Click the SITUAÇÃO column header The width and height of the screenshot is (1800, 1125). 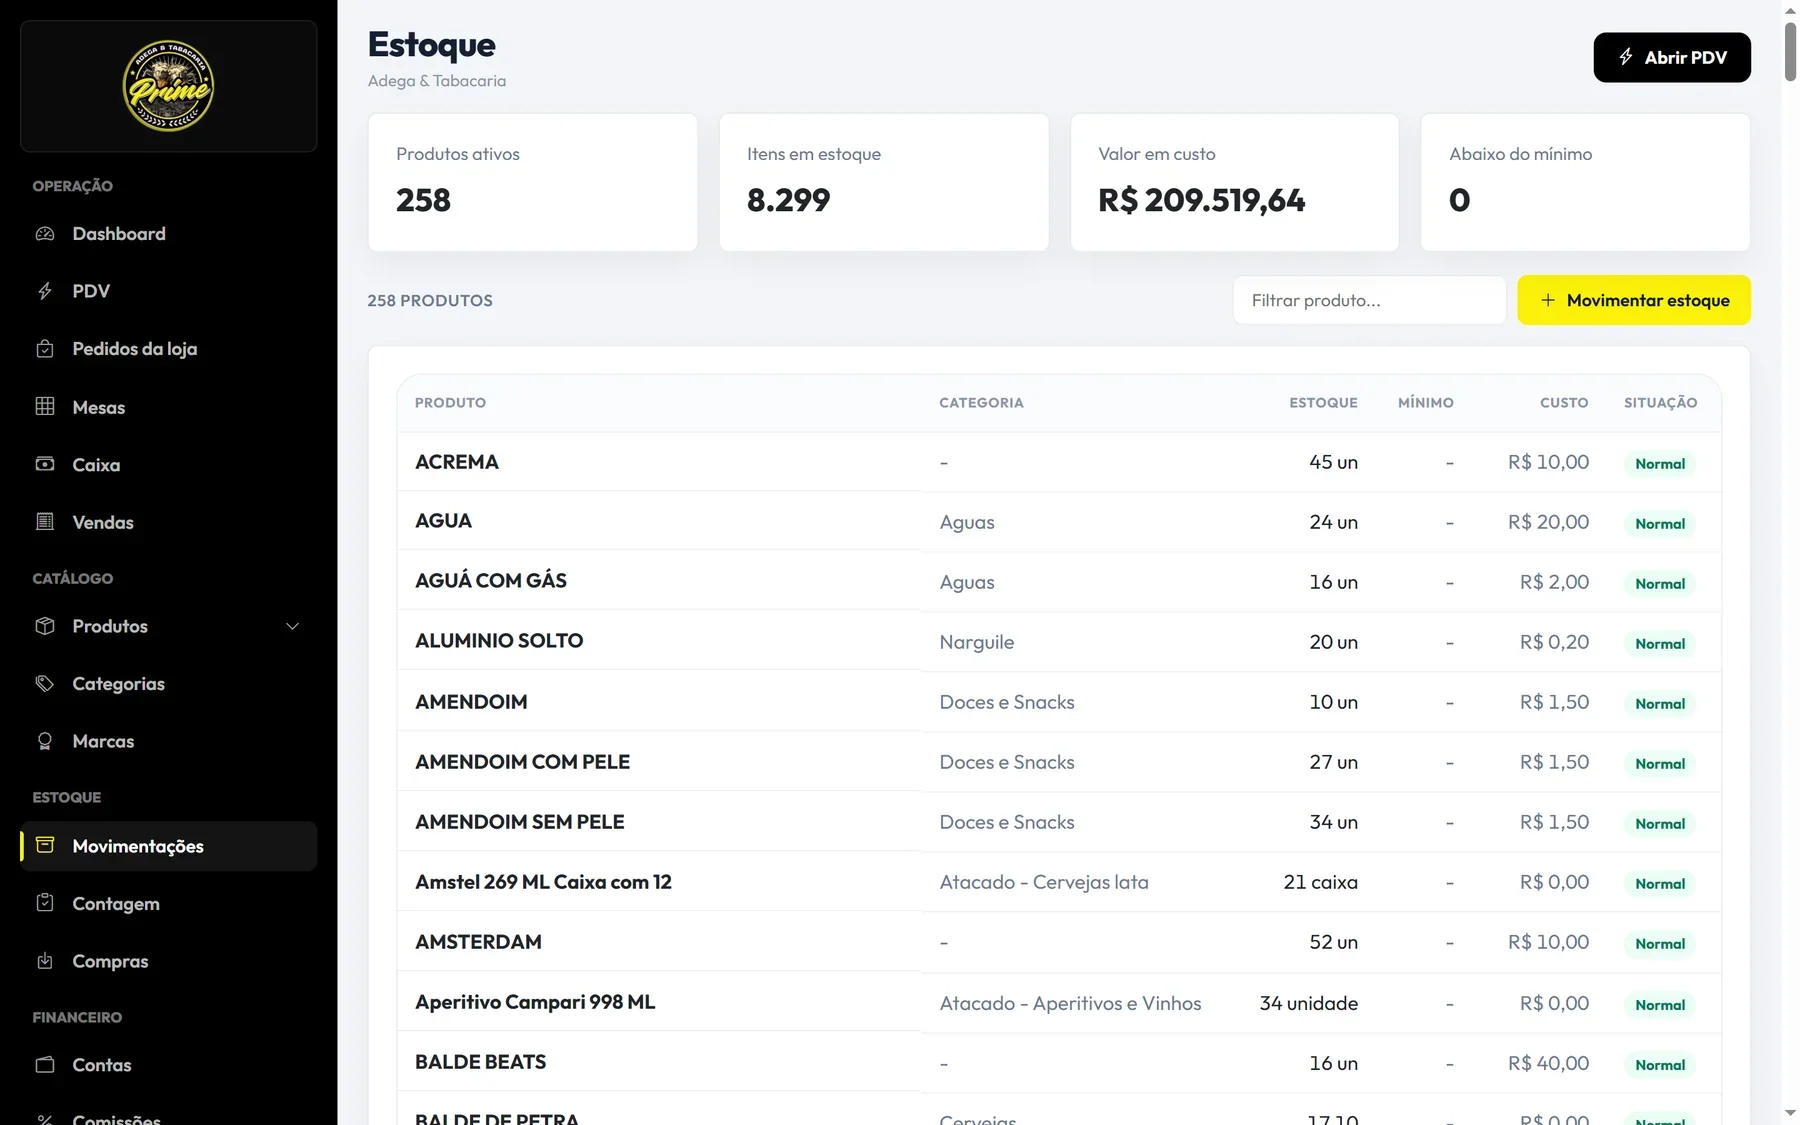1660,403
